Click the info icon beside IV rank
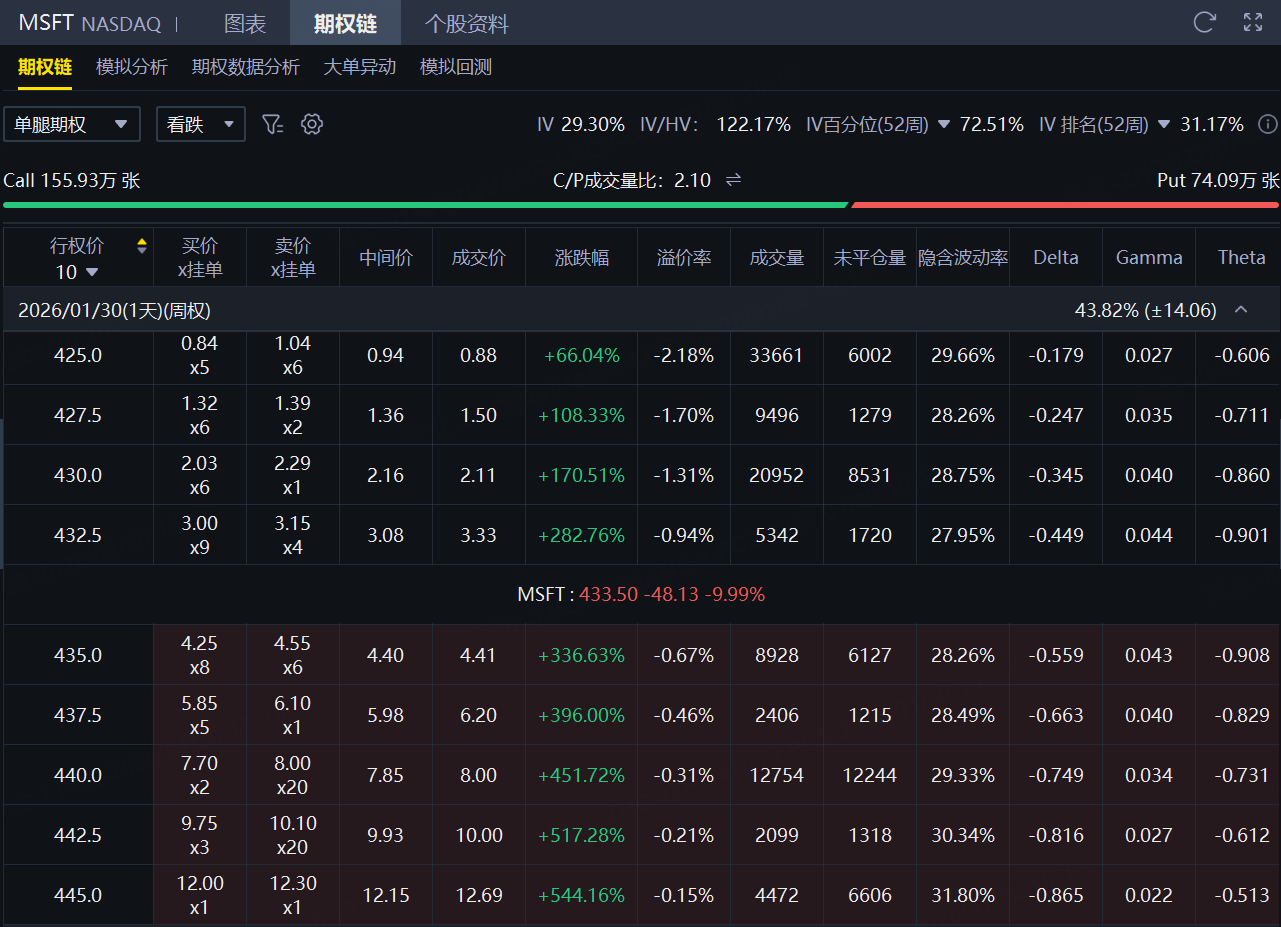Screen dimensions: 1281x927 (x=1267, y=124)
